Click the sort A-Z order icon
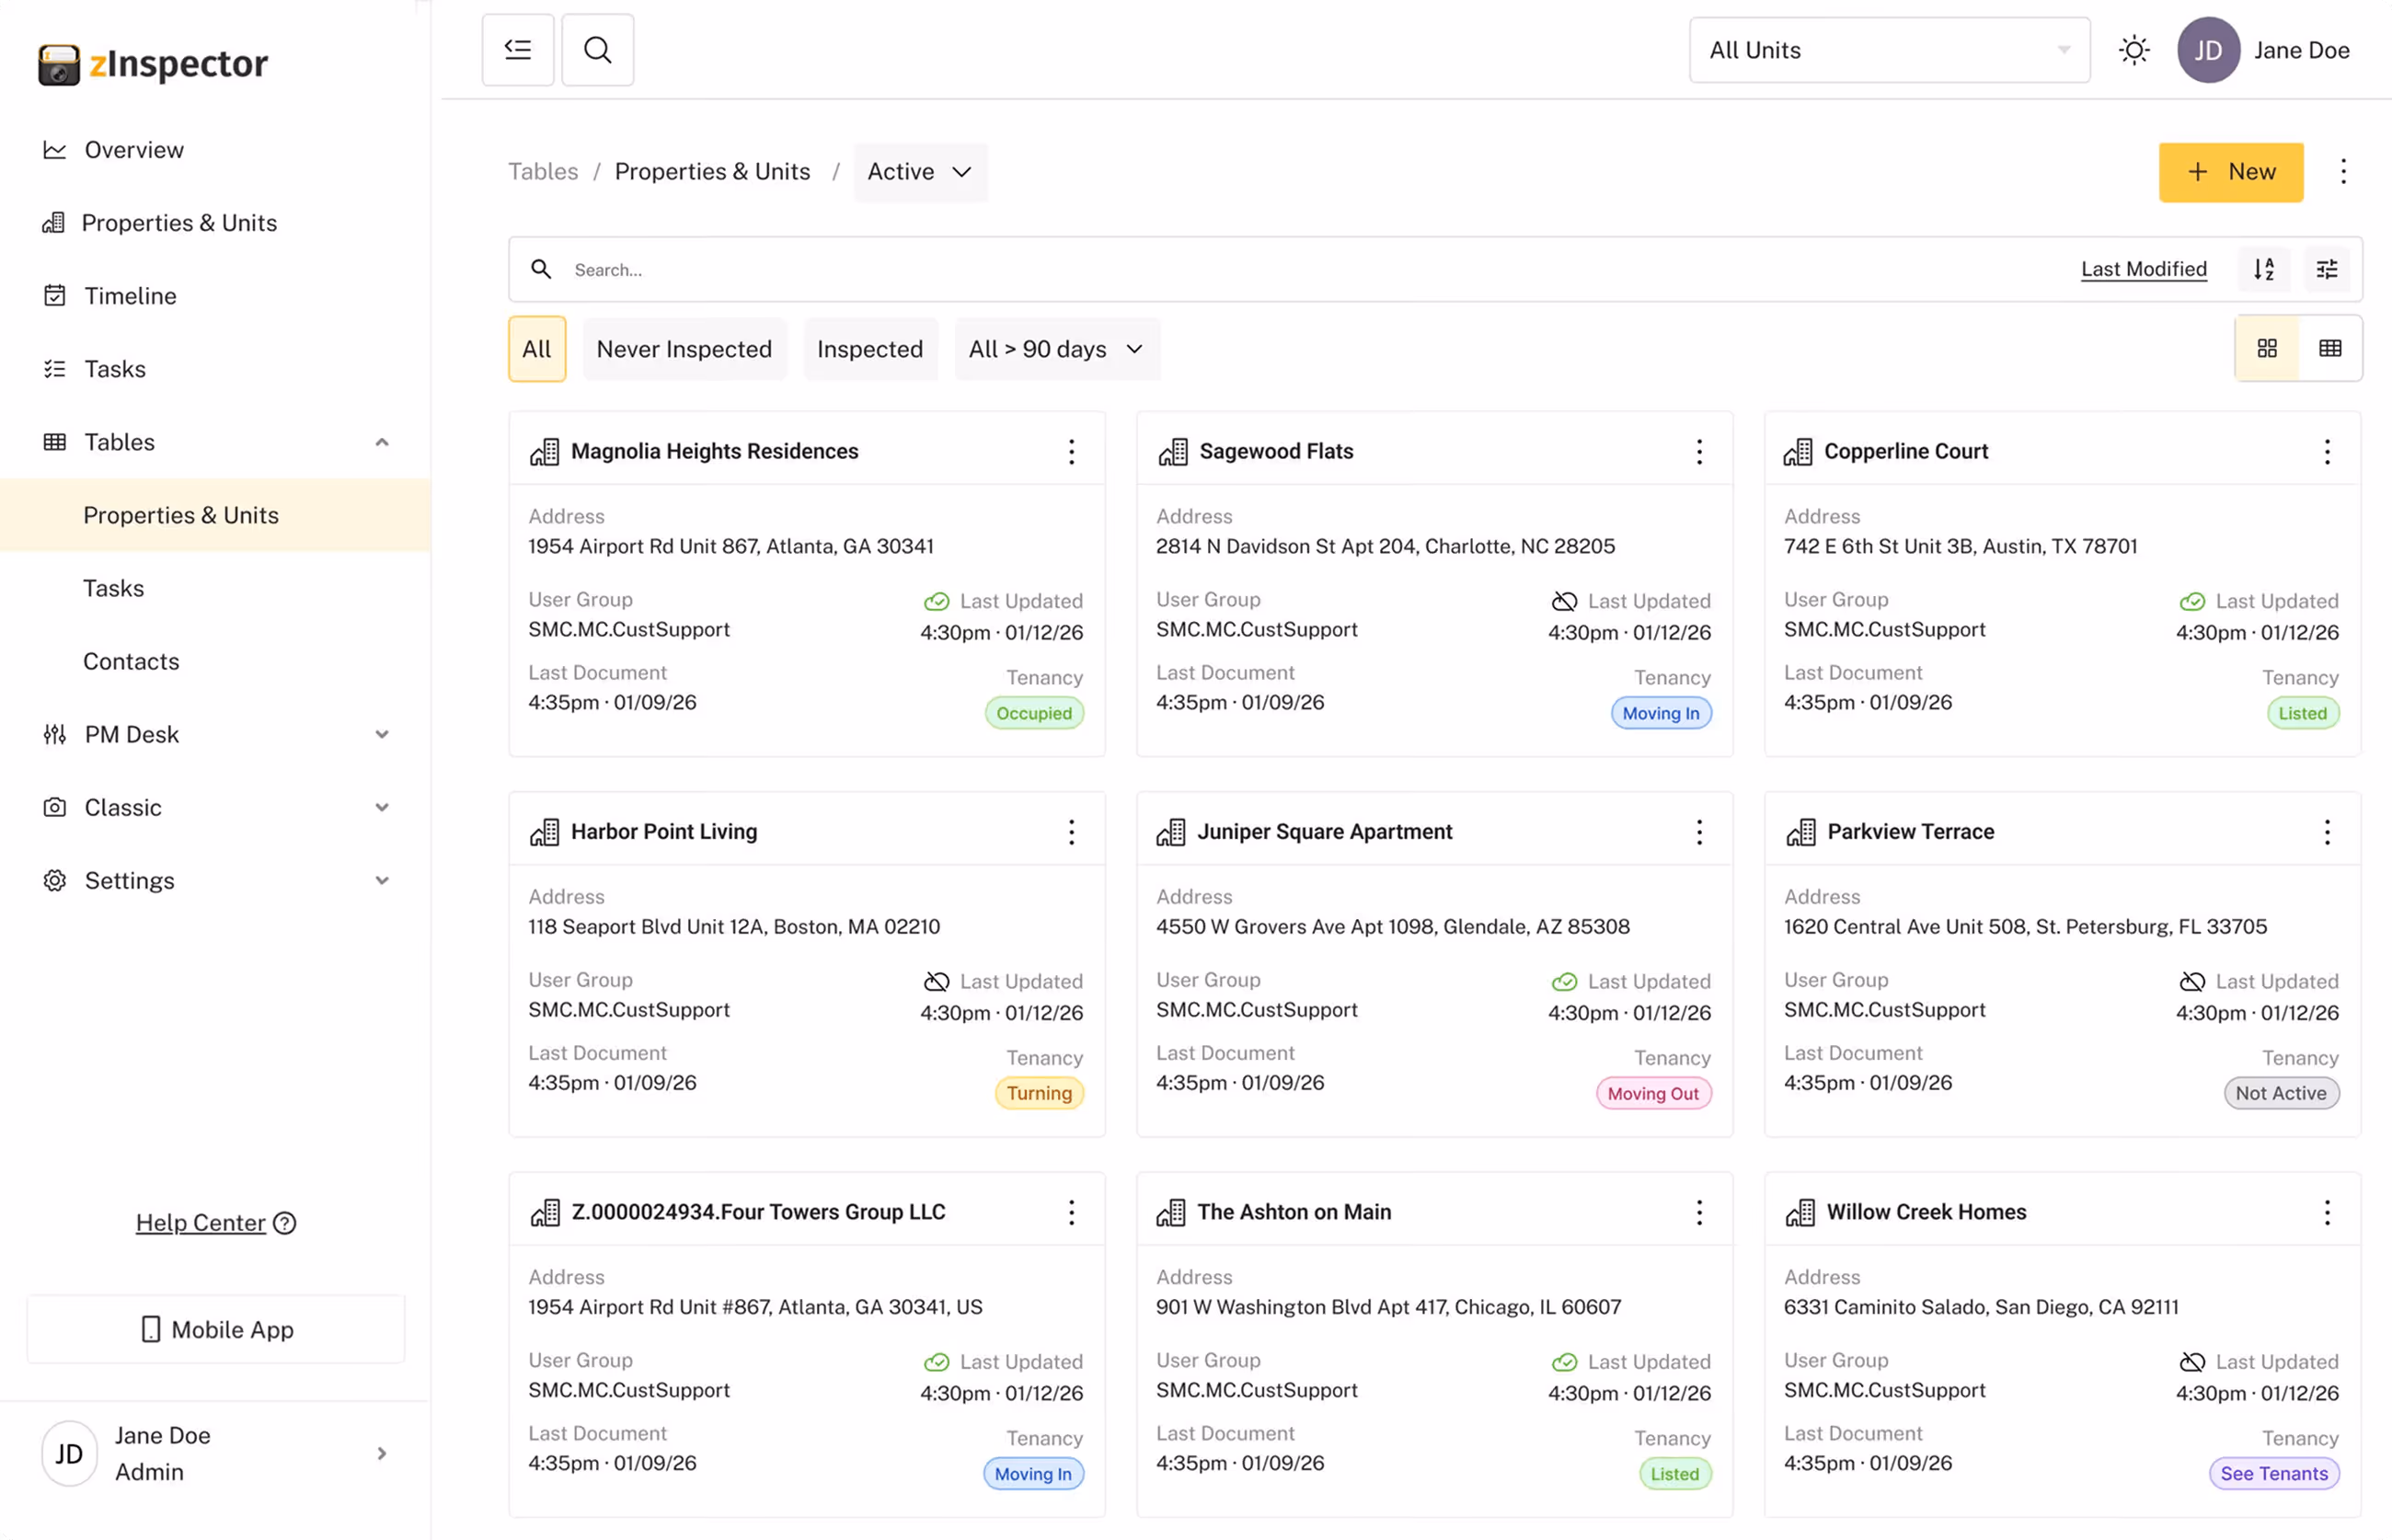 pos(2263,269)
